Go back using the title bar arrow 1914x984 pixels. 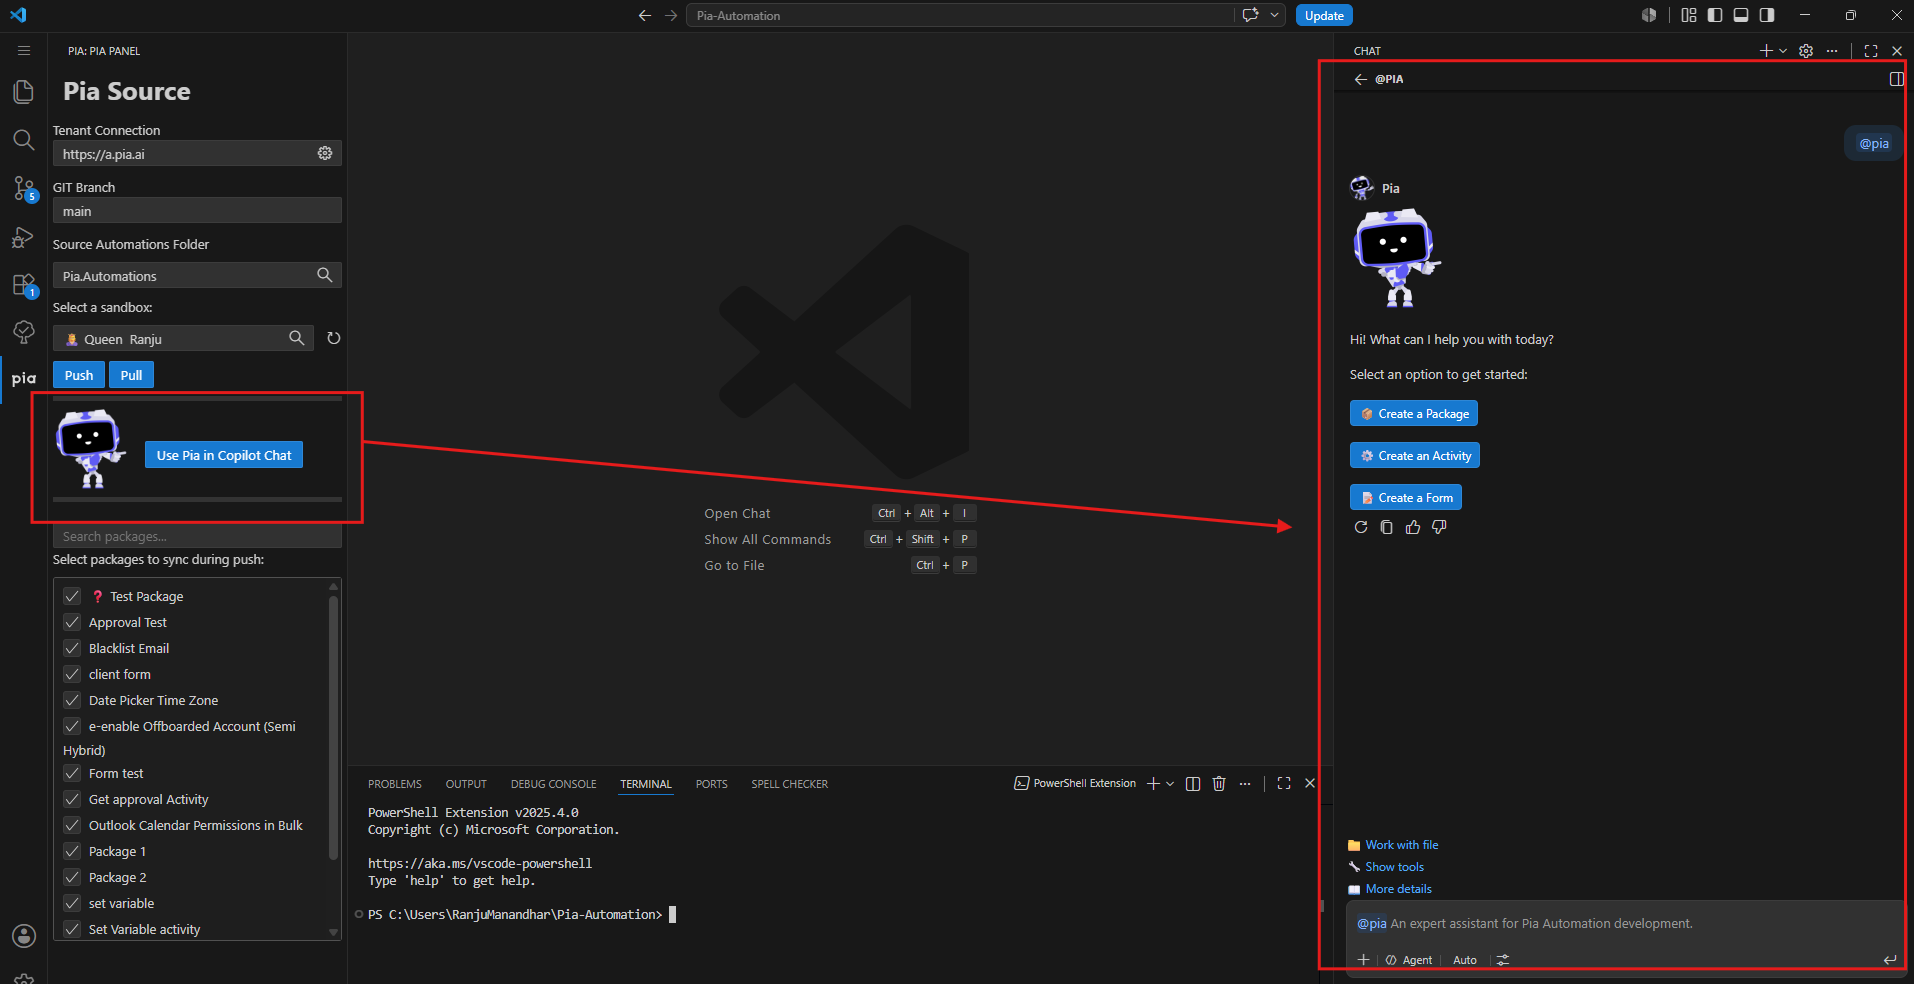(x=645, y=15)
